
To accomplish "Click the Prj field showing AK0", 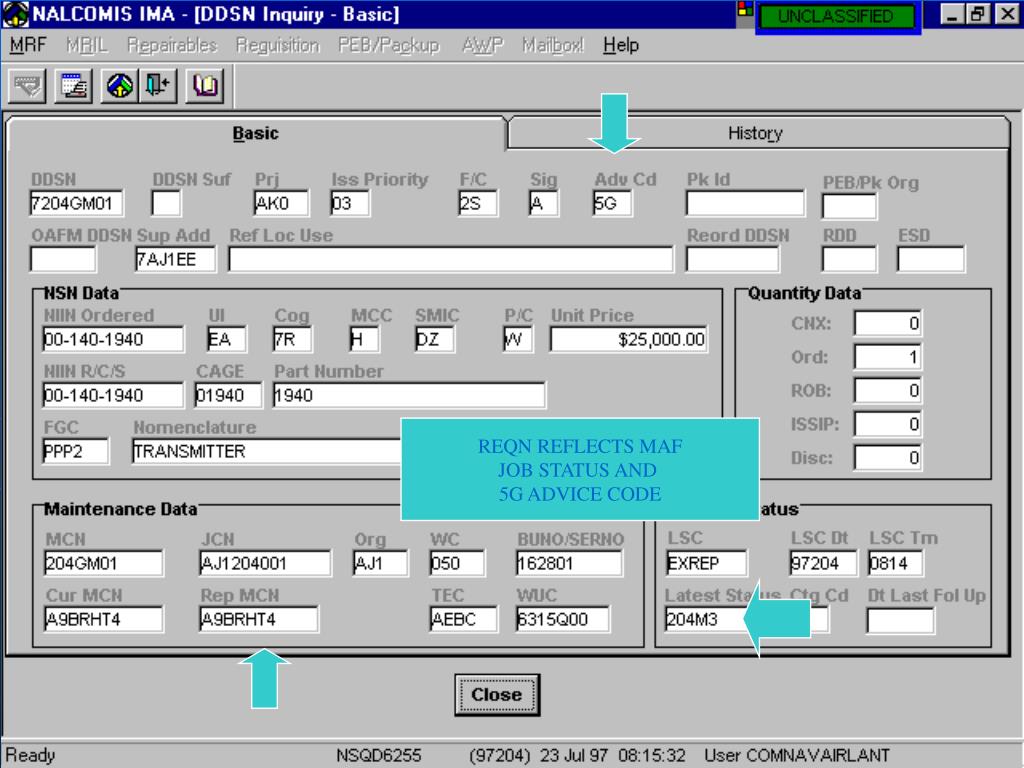I will click(x=280, y=203).
